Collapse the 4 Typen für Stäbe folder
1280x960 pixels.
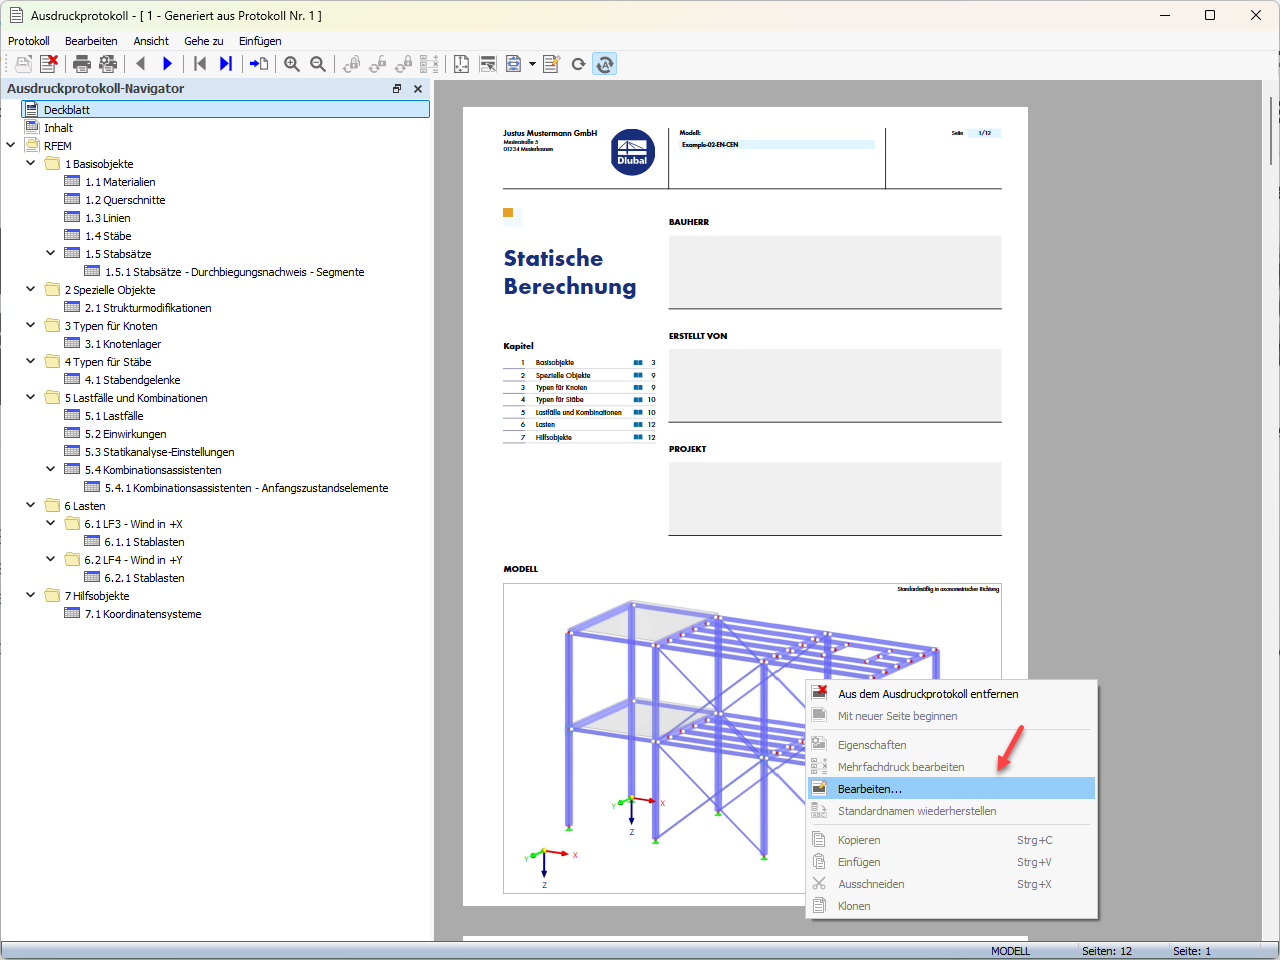click(x=31, y=361)
